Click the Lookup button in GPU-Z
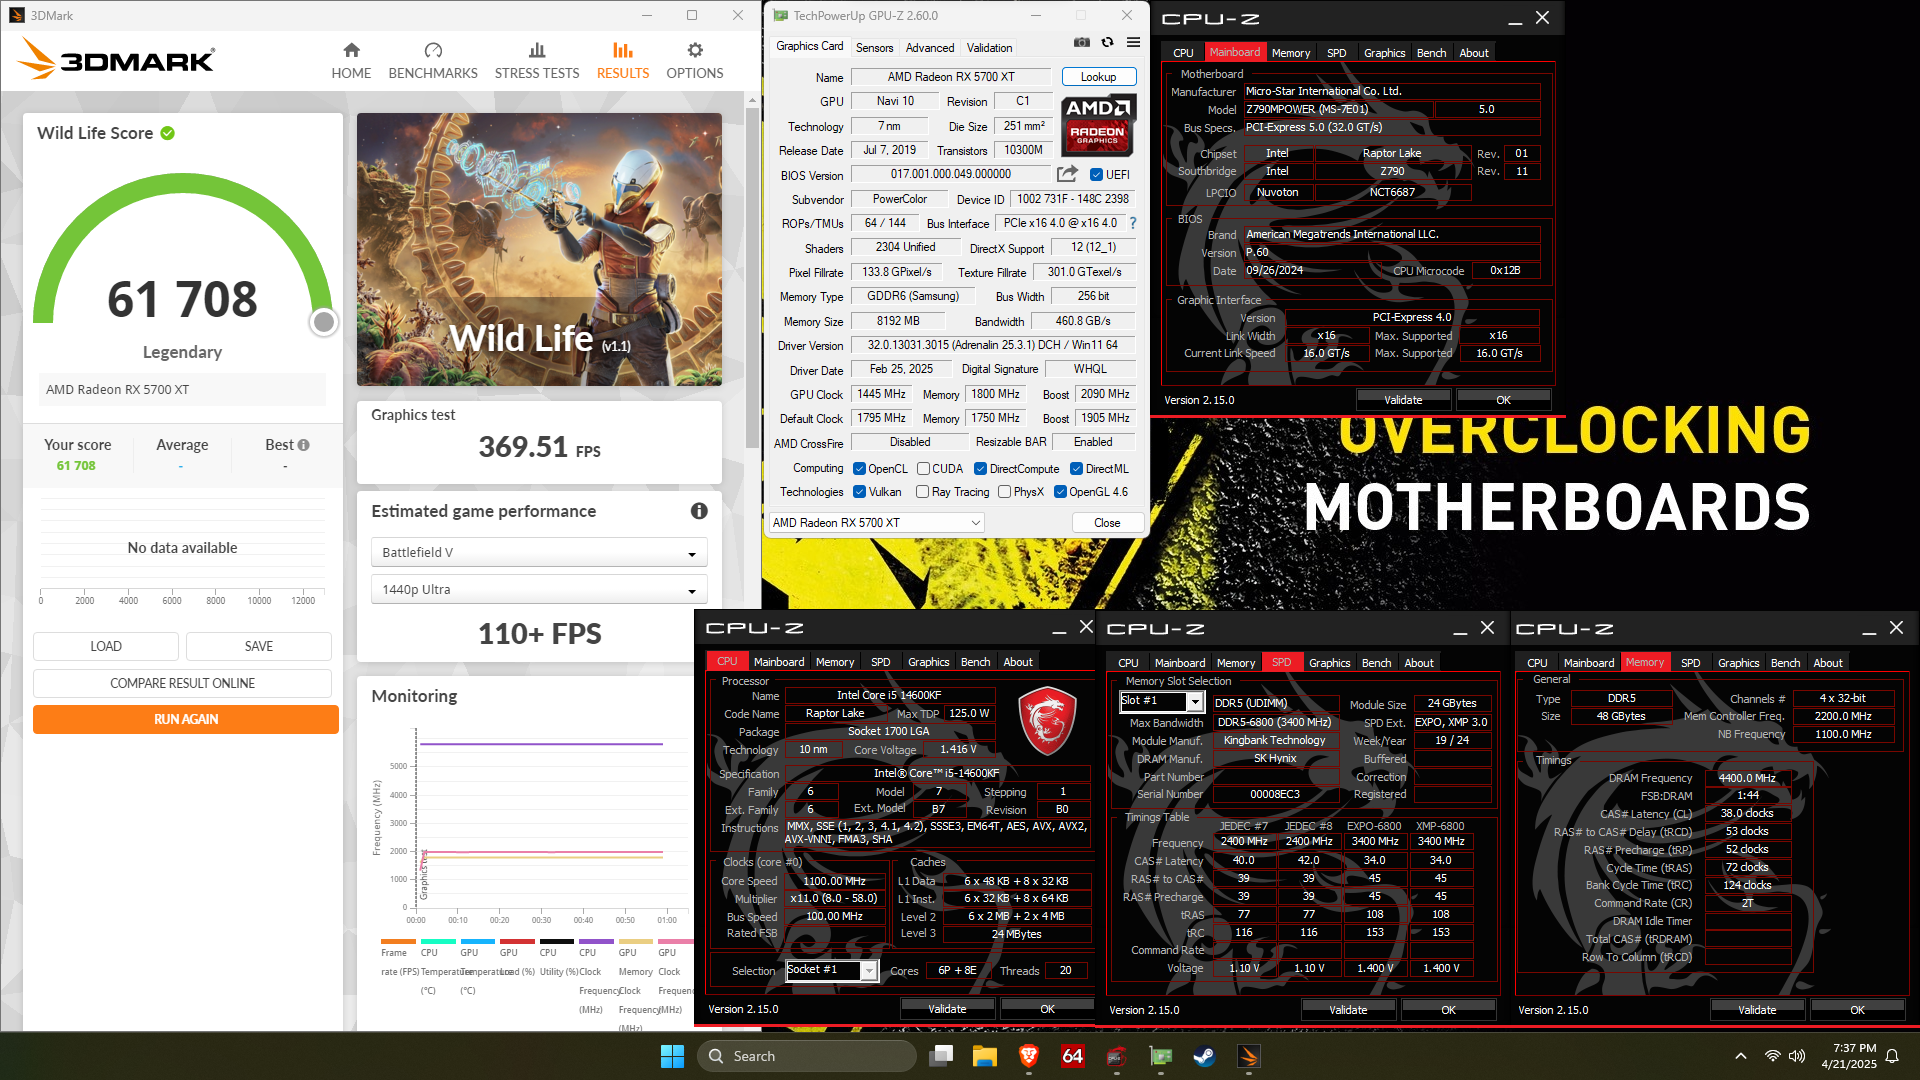This screenshot has width=1920, height=1080. (1098, 77)
